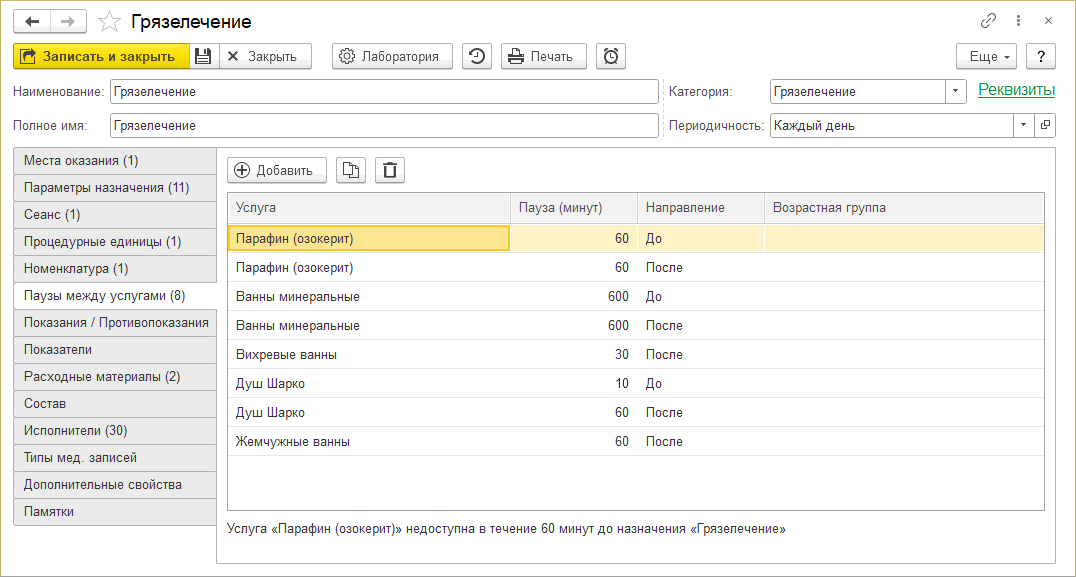The image size is (1076, 577).
Task: Select the Показания / Противопоказания tab
Action: coord(115,323)
